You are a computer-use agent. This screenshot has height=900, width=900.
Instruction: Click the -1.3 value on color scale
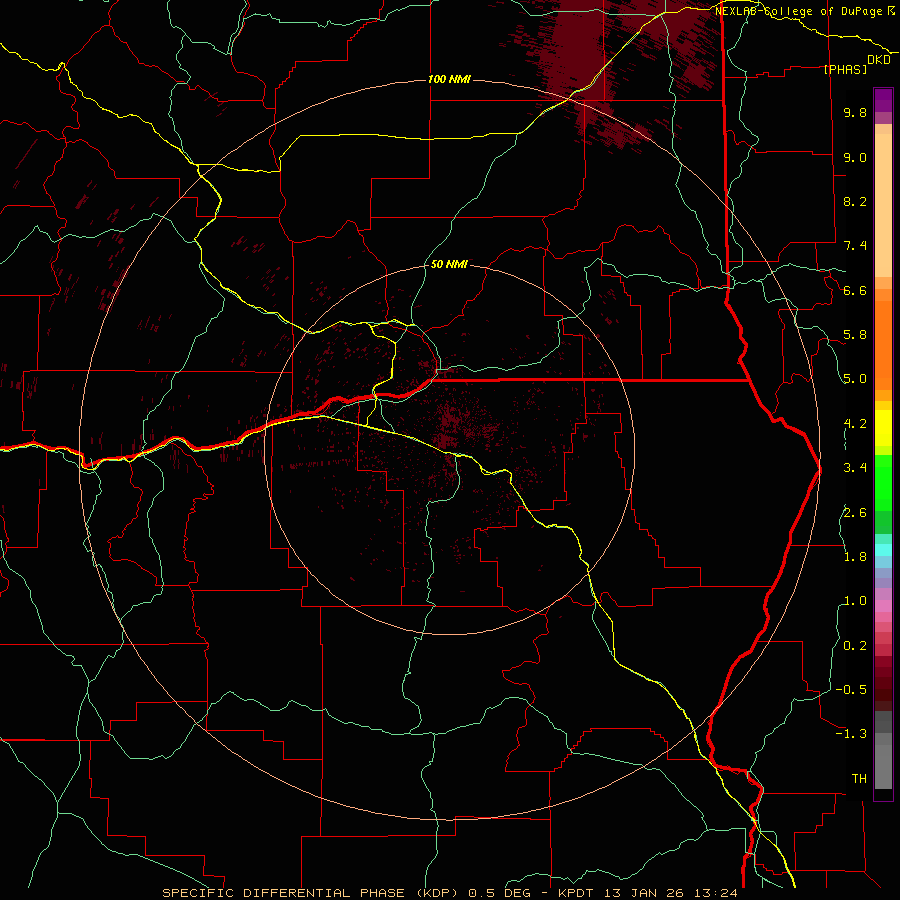tap(851, 734)
